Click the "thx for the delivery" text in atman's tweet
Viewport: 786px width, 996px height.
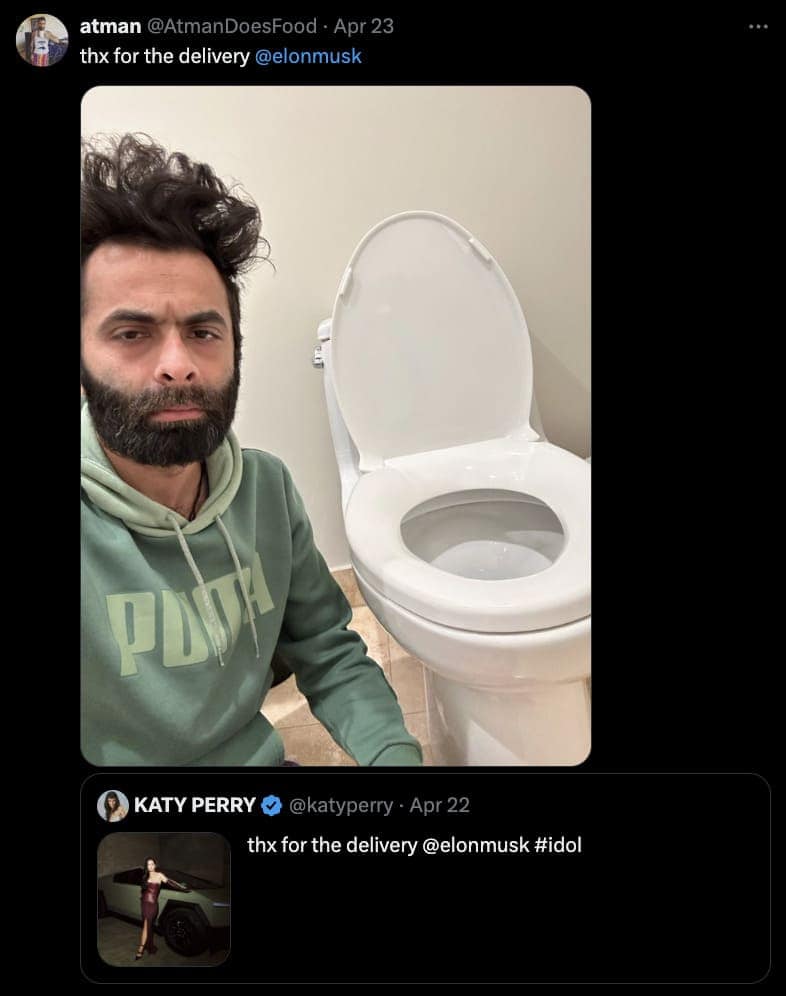point(164,56)
